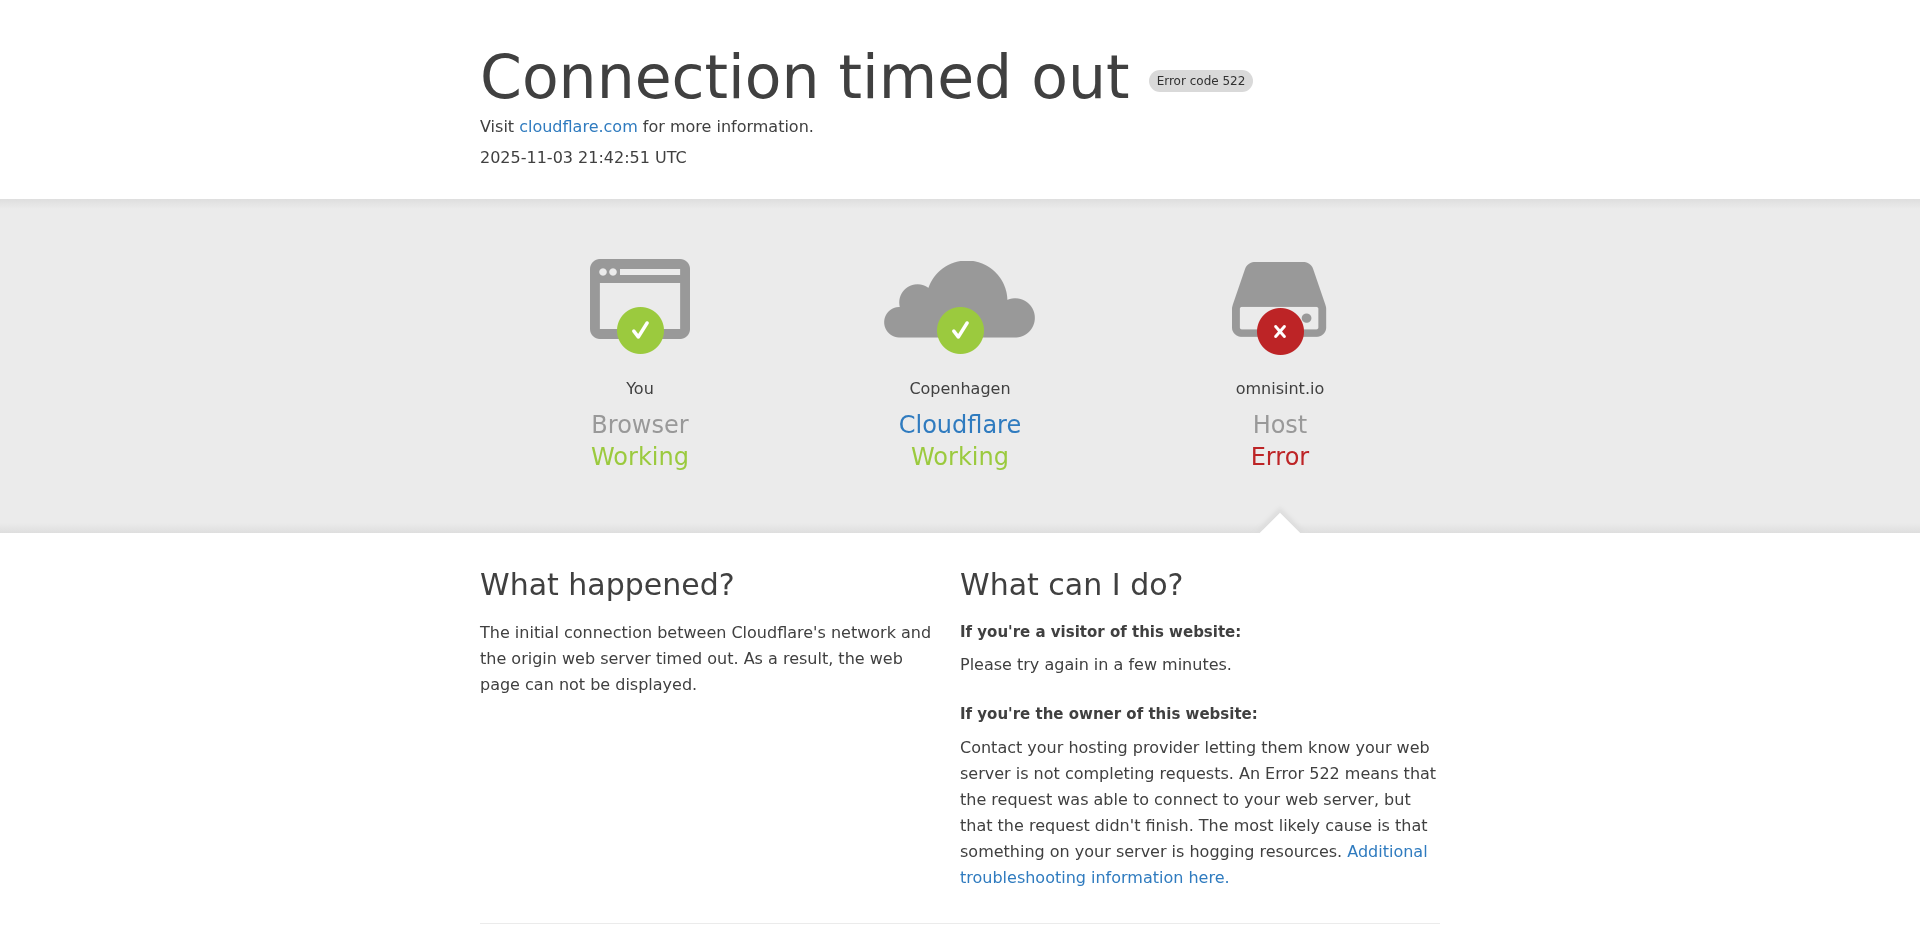Viewport: 1920px width, 941px height.
Task: Click the omnisint.io host name
Action: pos(1280,389)
